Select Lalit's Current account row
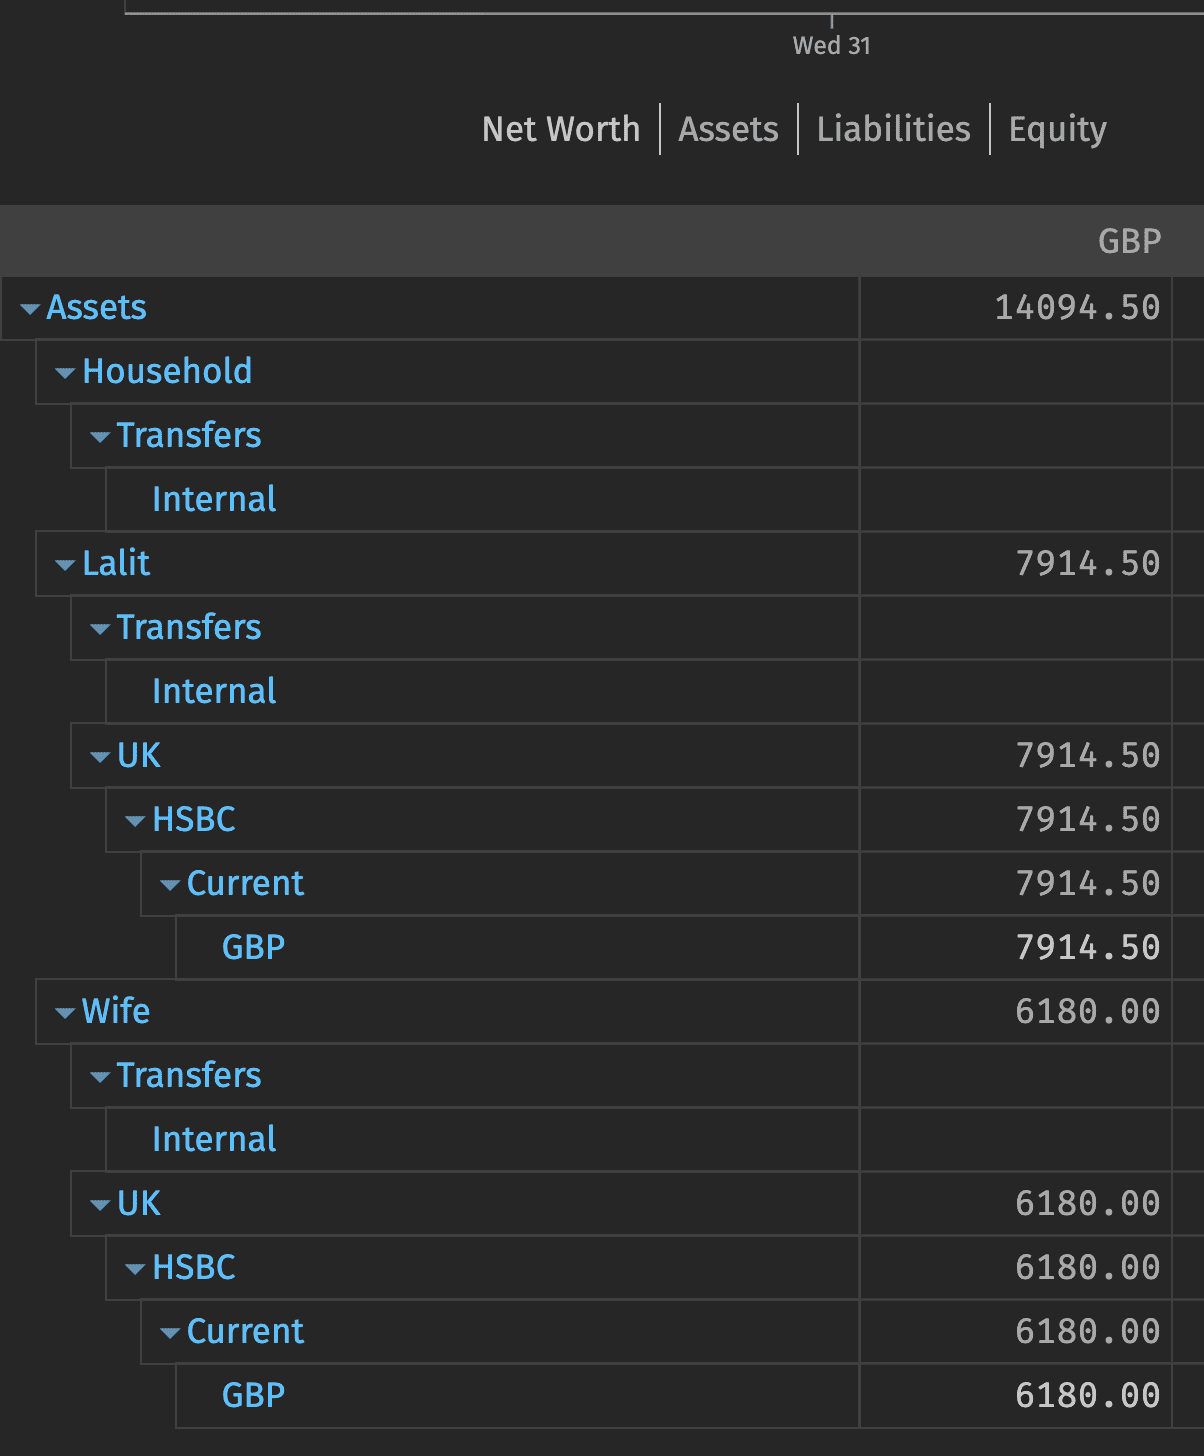This screenshot has width=1204, height=1456. 245,884
